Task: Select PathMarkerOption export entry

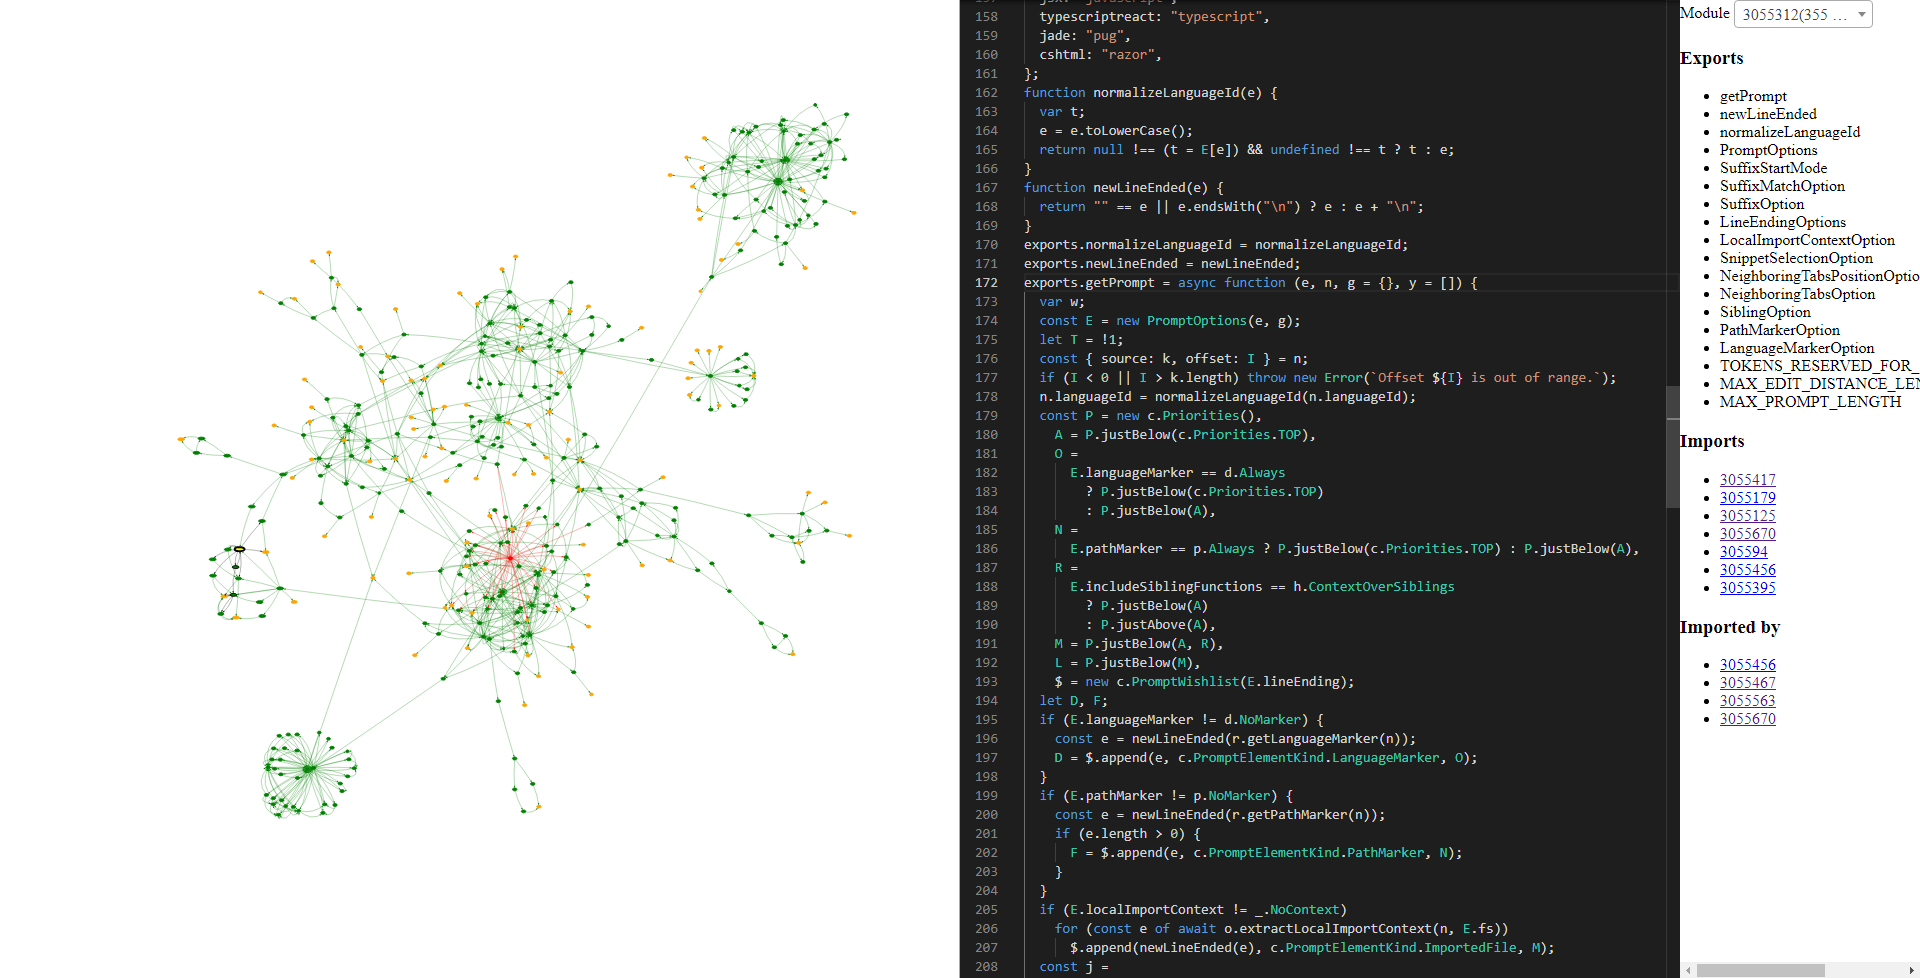Action: pyautogui.click(x=1780, y=330)
